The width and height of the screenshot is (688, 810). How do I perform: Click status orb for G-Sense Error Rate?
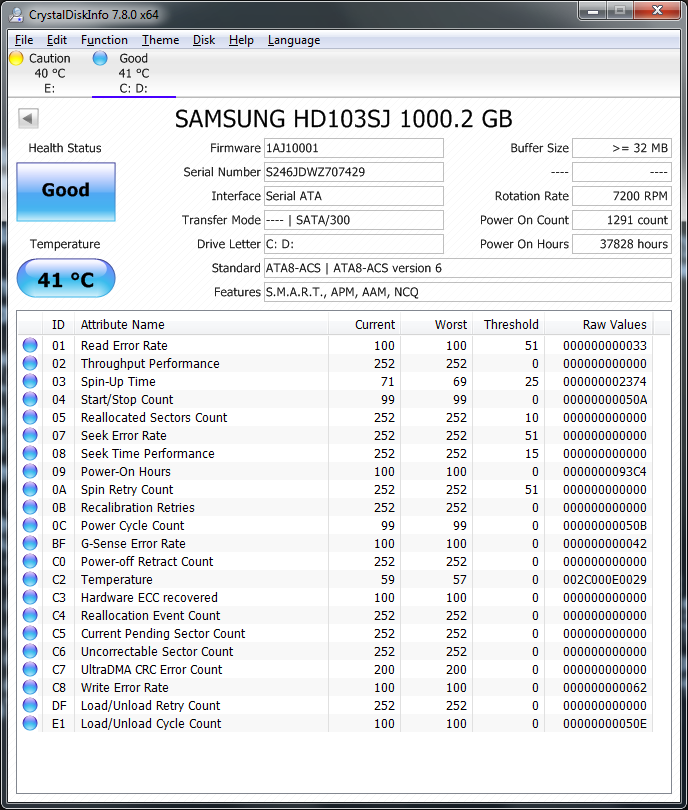(x=30, y=543)
